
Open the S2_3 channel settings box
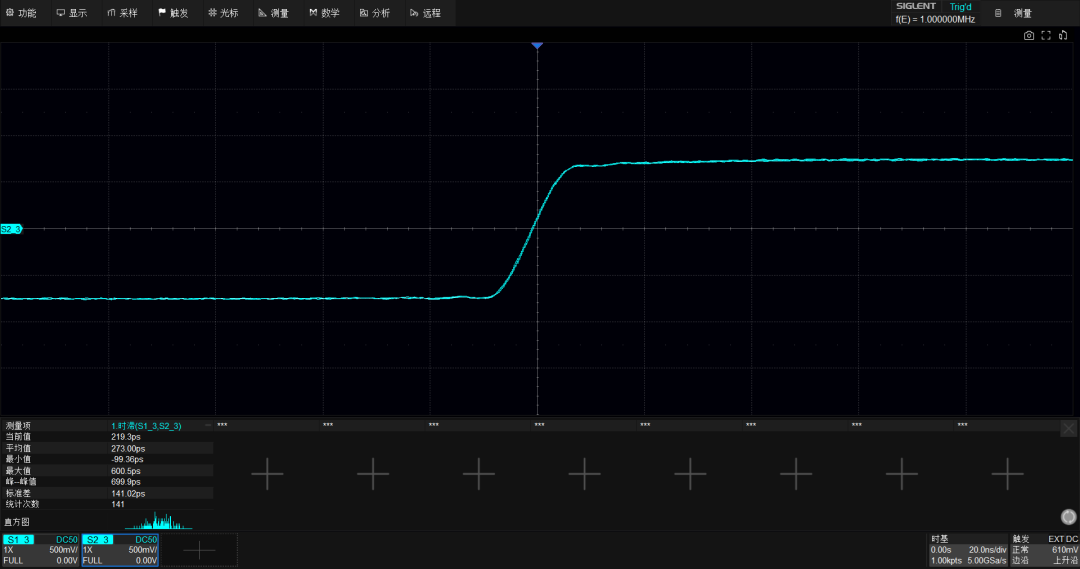pyautogui.click(x=121, y=550)
